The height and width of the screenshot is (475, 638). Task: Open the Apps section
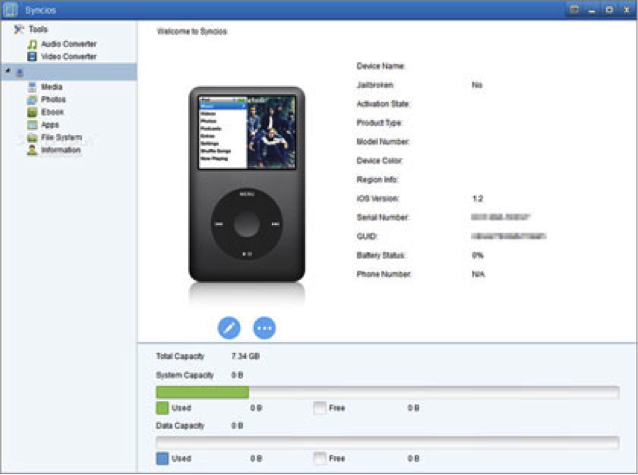[44, 125]
